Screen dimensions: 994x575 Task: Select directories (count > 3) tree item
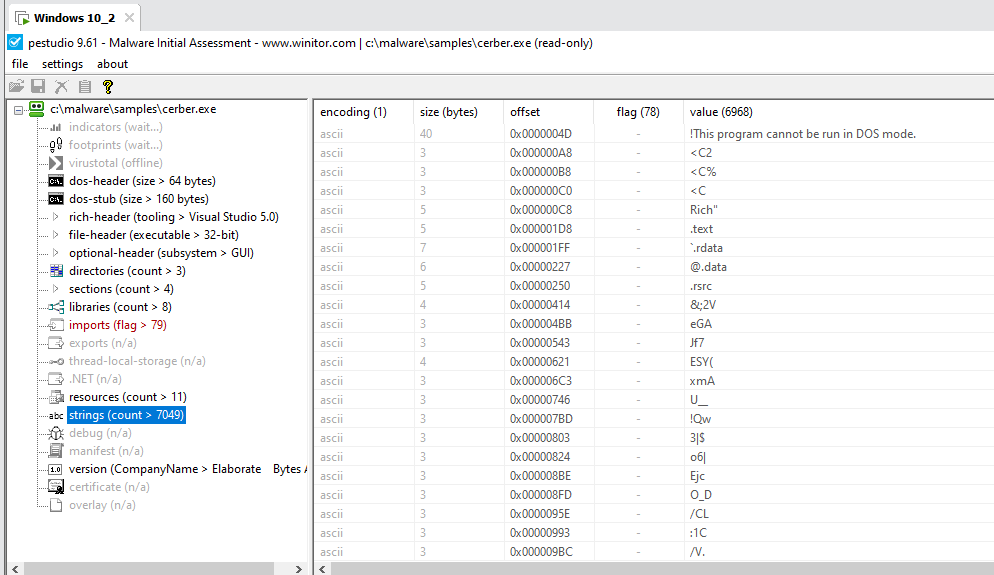(x=127, y=271)
